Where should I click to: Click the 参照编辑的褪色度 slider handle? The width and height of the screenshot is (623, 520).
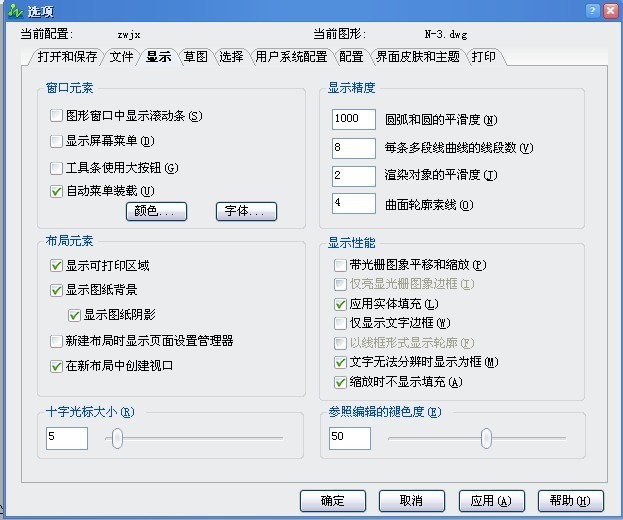click(486, 439)
